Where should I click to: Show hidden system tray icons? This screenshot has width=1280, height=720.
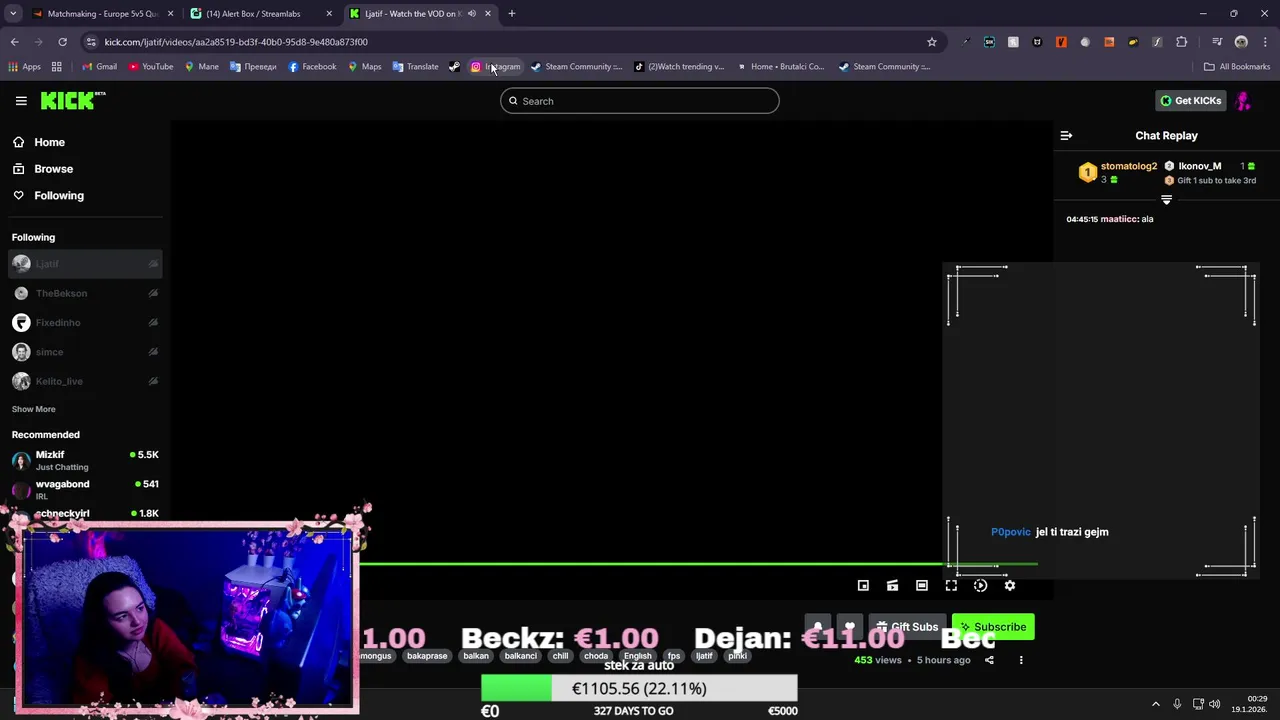[1156, 704]
